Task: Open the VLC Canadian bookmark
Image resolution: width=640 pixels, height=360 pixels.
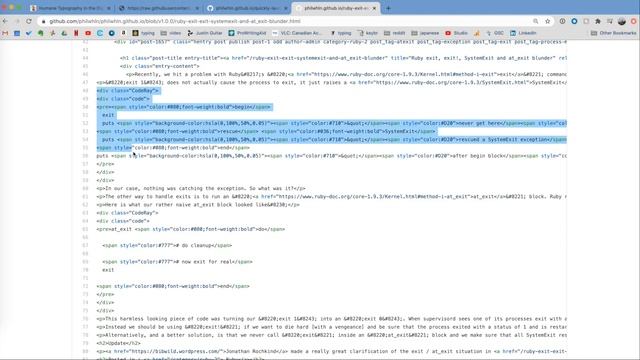Action: coord(297,33)
